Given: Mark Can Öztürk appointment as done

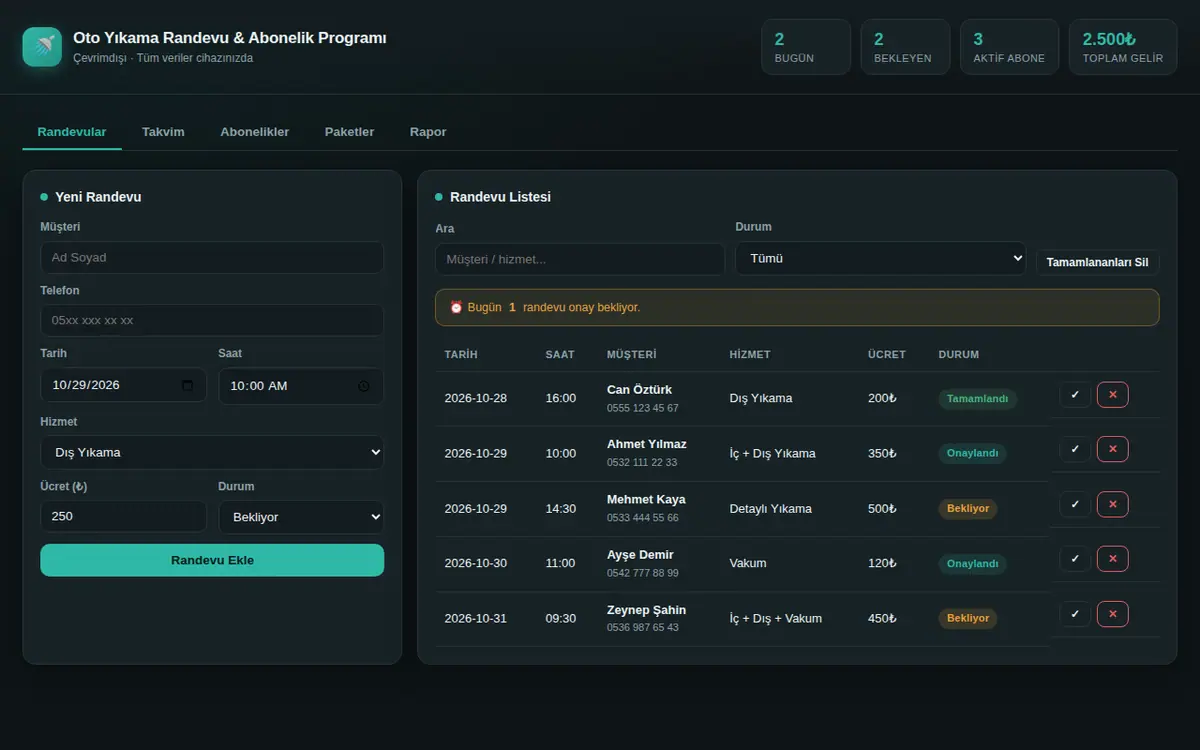Looking at the screenshot, I should 1075,395.
